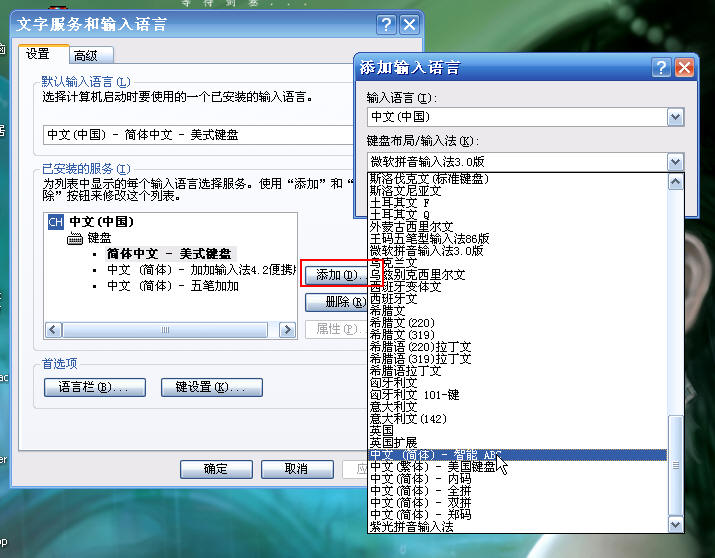715x558 pixels.
Task: Open the default input language 中文(中国) - 简体中文 combo
Action: coord(198,135)
